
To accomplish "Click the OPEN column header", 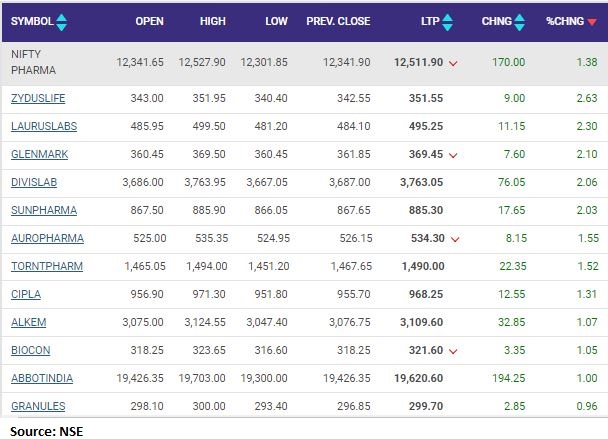I will (149, 21).
